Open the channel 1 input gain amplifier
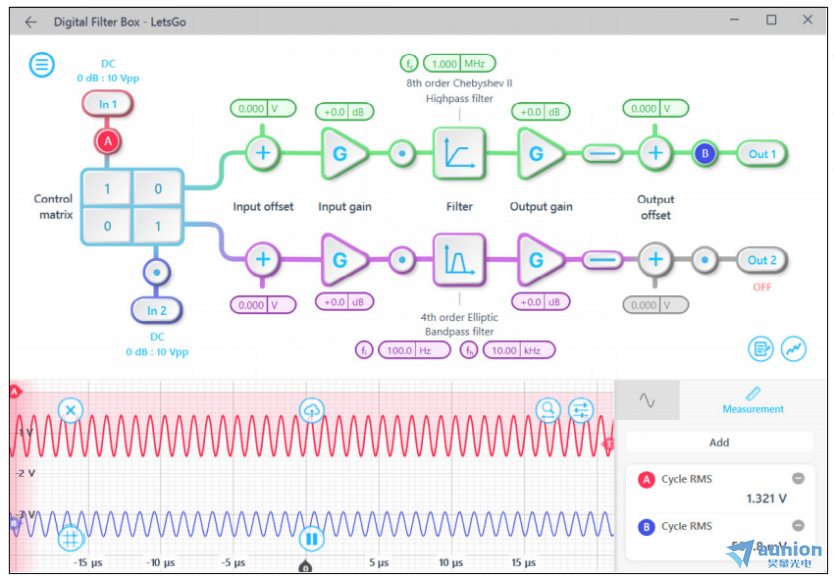This screenshot has width=834, height=579. [x=344, y=154]
